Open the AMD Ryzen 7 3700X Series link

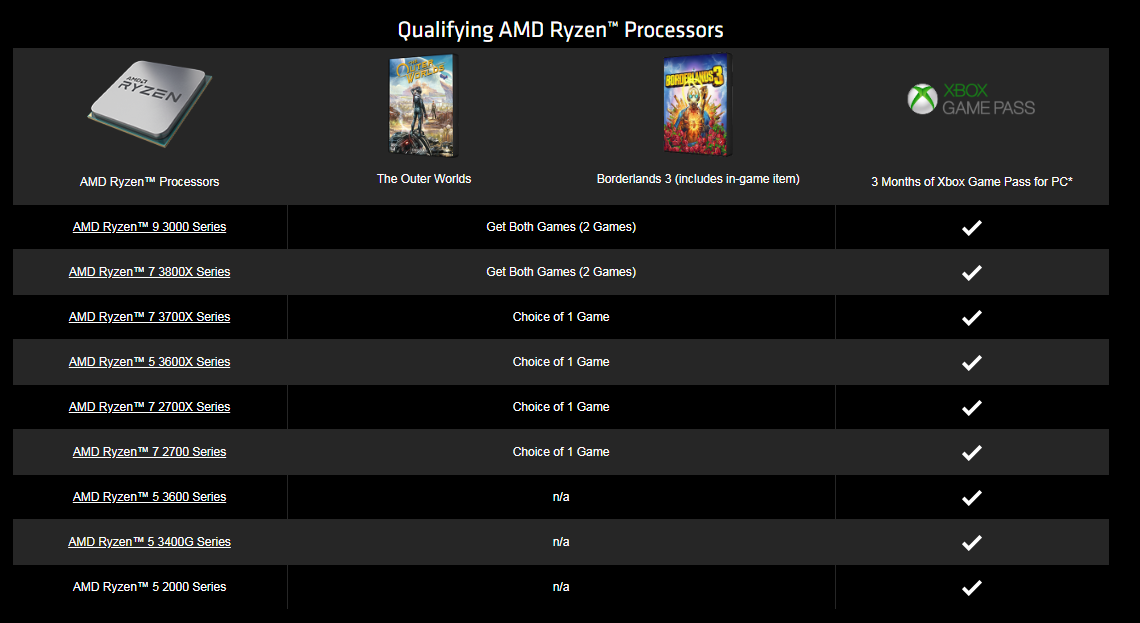[x=149, y=317]
